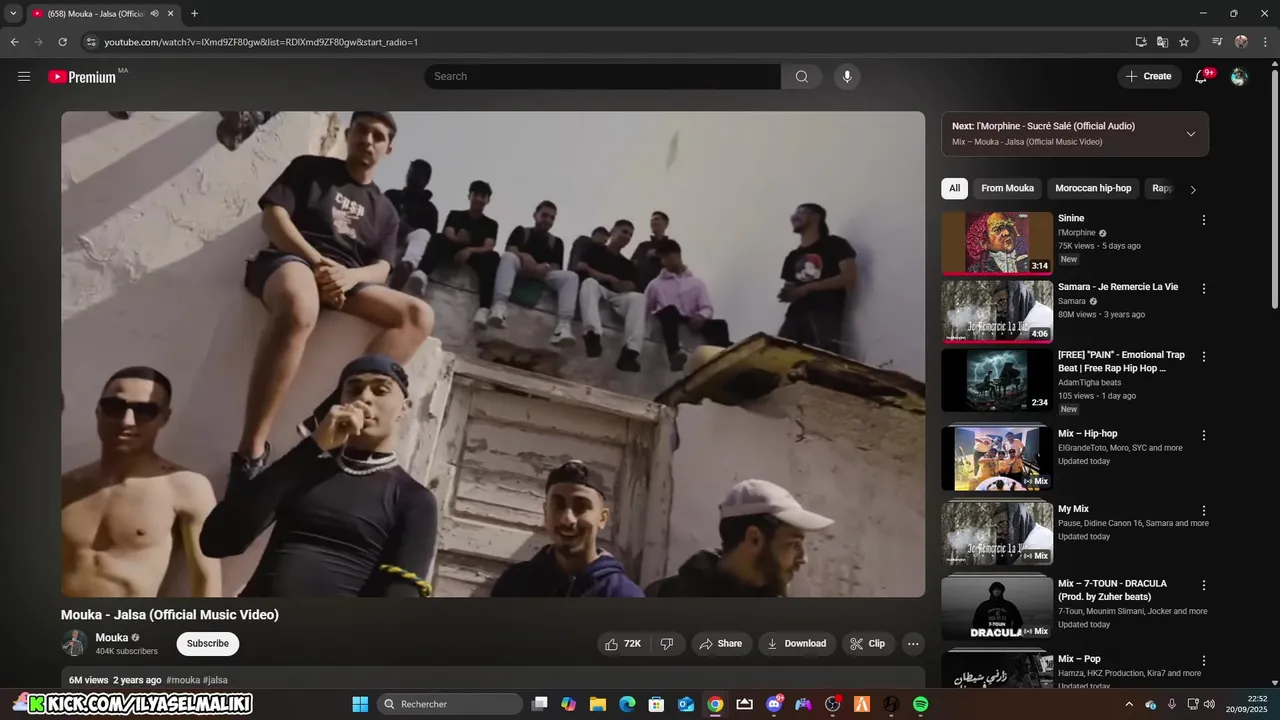This screenshot has height=720, width=1280.
Task: Open the Mouka channel name link
Action: point(112,638)
